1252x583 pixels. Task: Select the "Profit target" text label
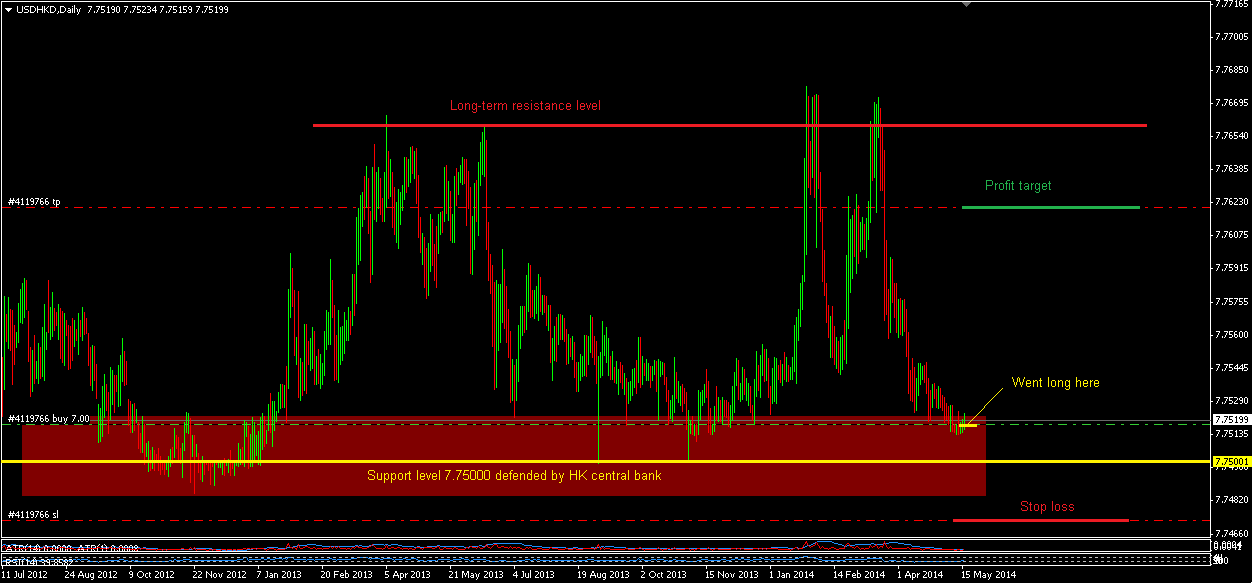click(1018, 185)
